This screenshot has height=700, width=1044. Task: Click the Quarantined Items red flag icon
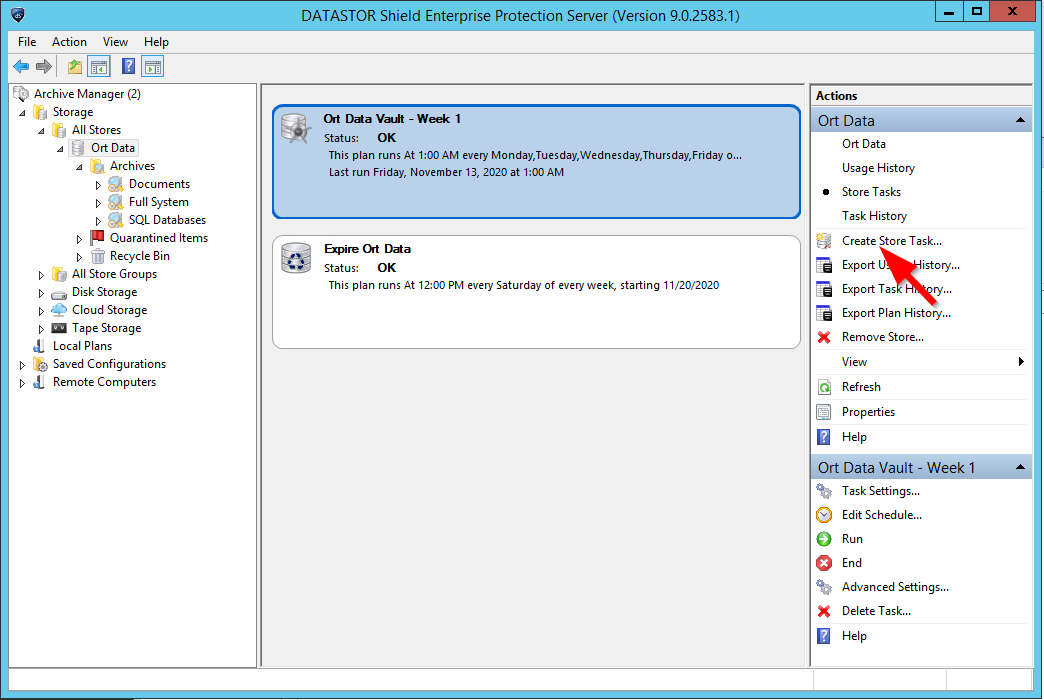tap(97, 237)
